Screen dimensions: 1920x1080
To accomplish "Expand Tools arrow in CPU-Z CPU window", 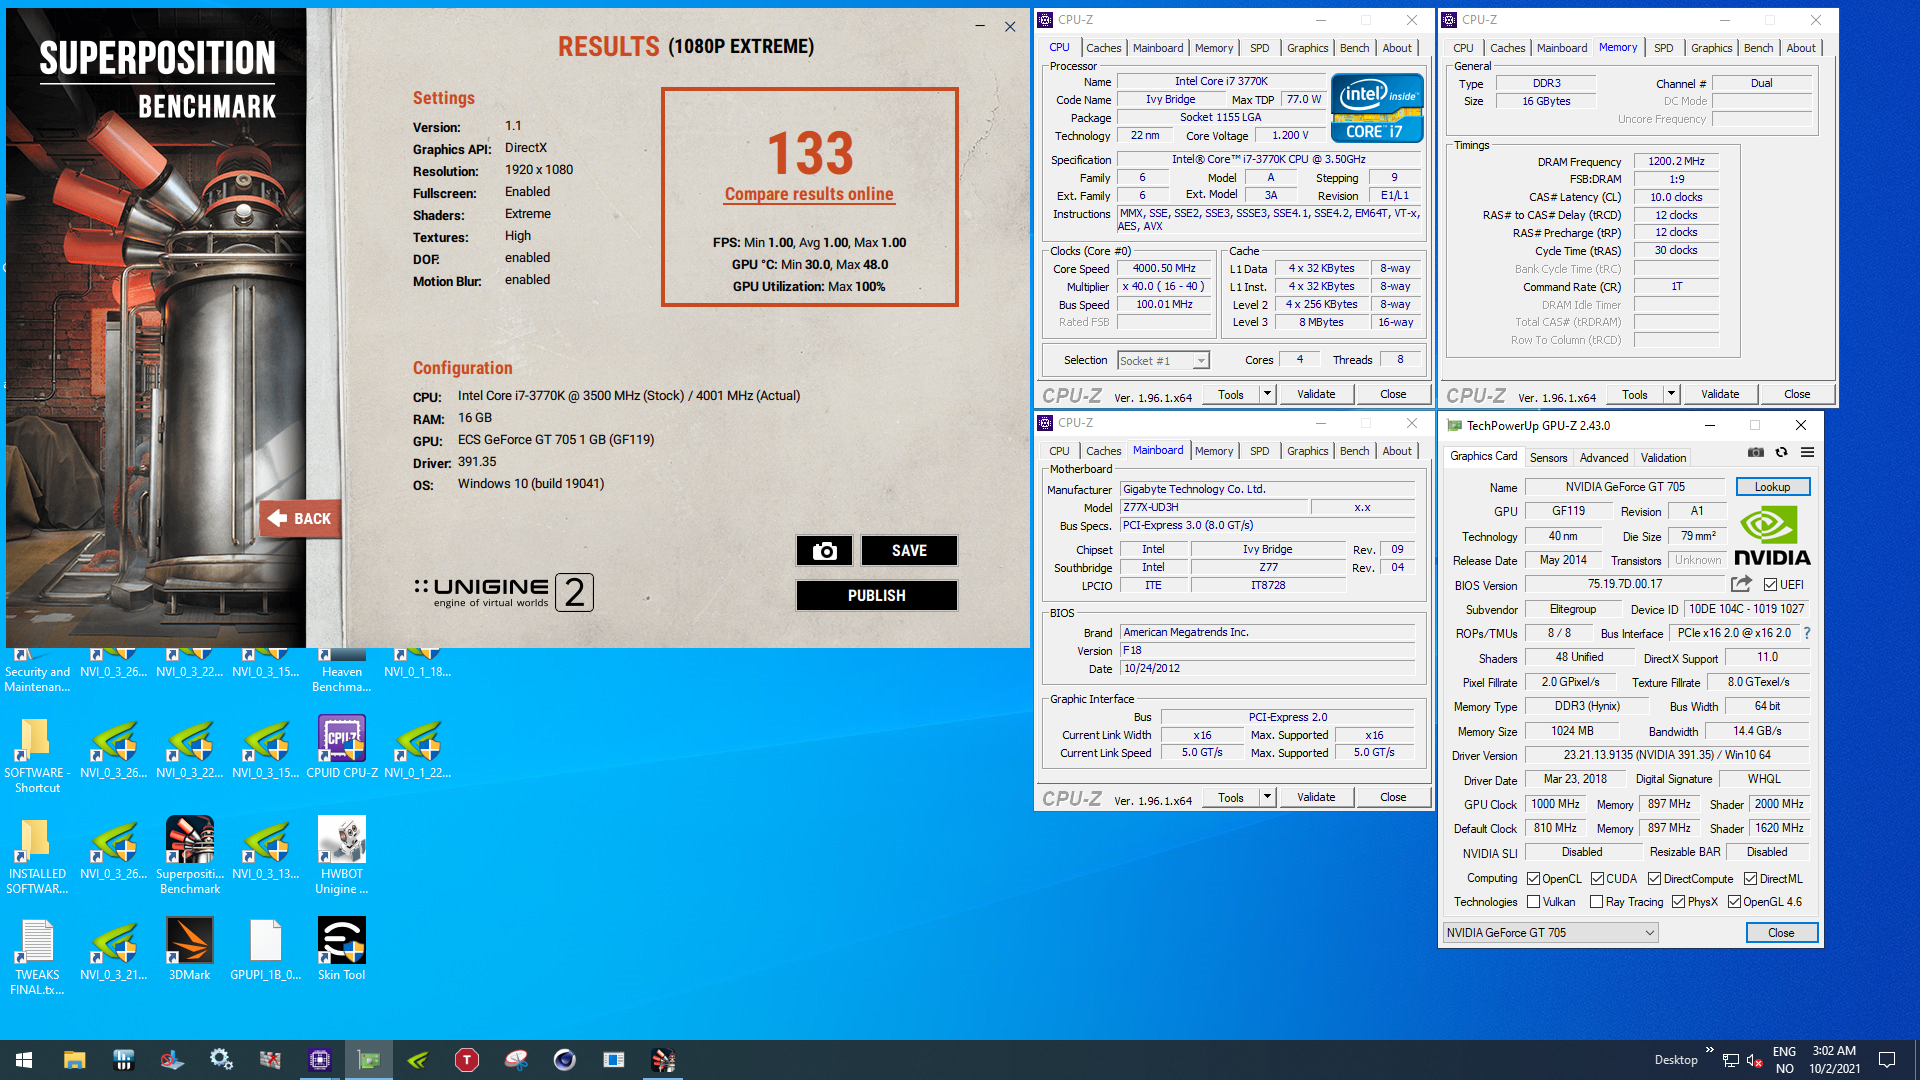I will coord(1267,394).
